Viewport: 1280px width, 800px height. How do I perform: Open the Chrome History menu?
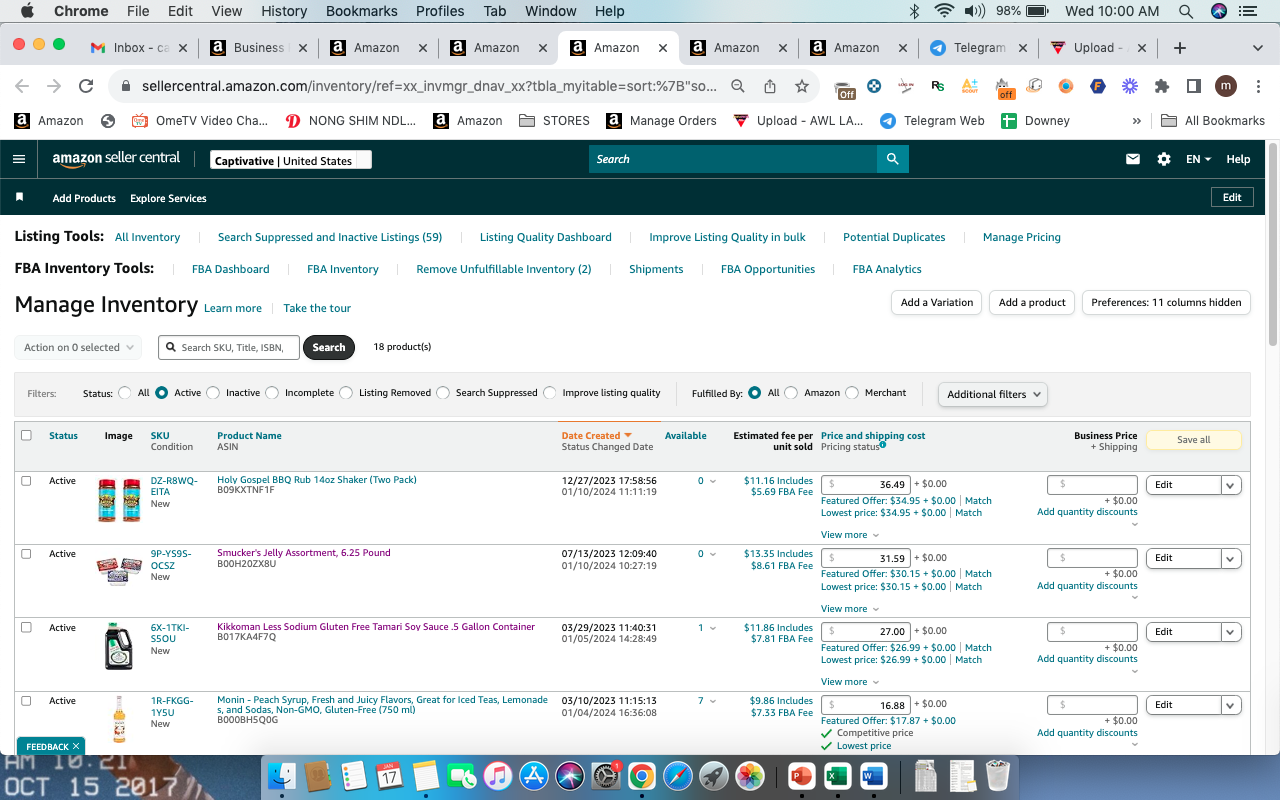tap(284, 11)
